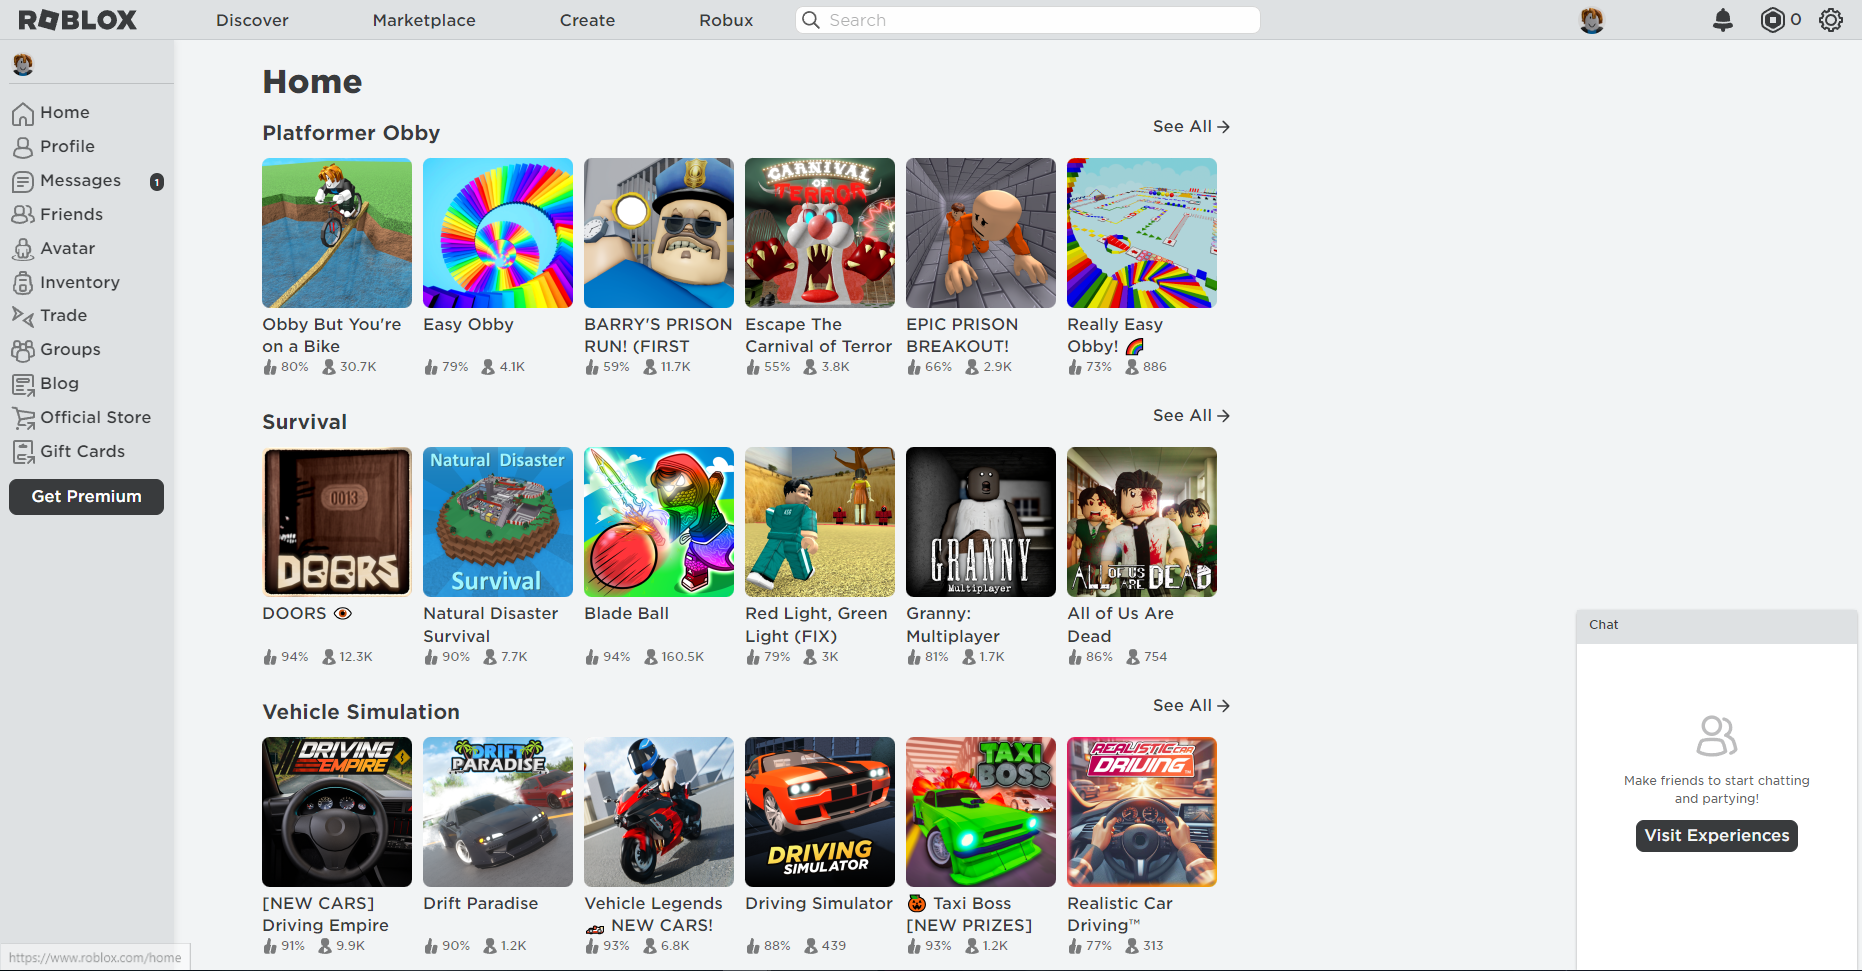1862x971 pixels.
Task: Click the Groups sidebar icon
Action: tap(23, 350)
